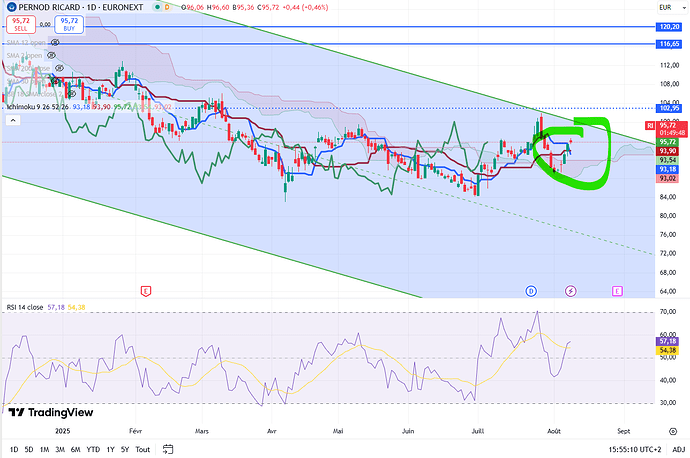Select the YTD time range
Viewport: 690px width, 458px height.
click(x=95, y=449)
